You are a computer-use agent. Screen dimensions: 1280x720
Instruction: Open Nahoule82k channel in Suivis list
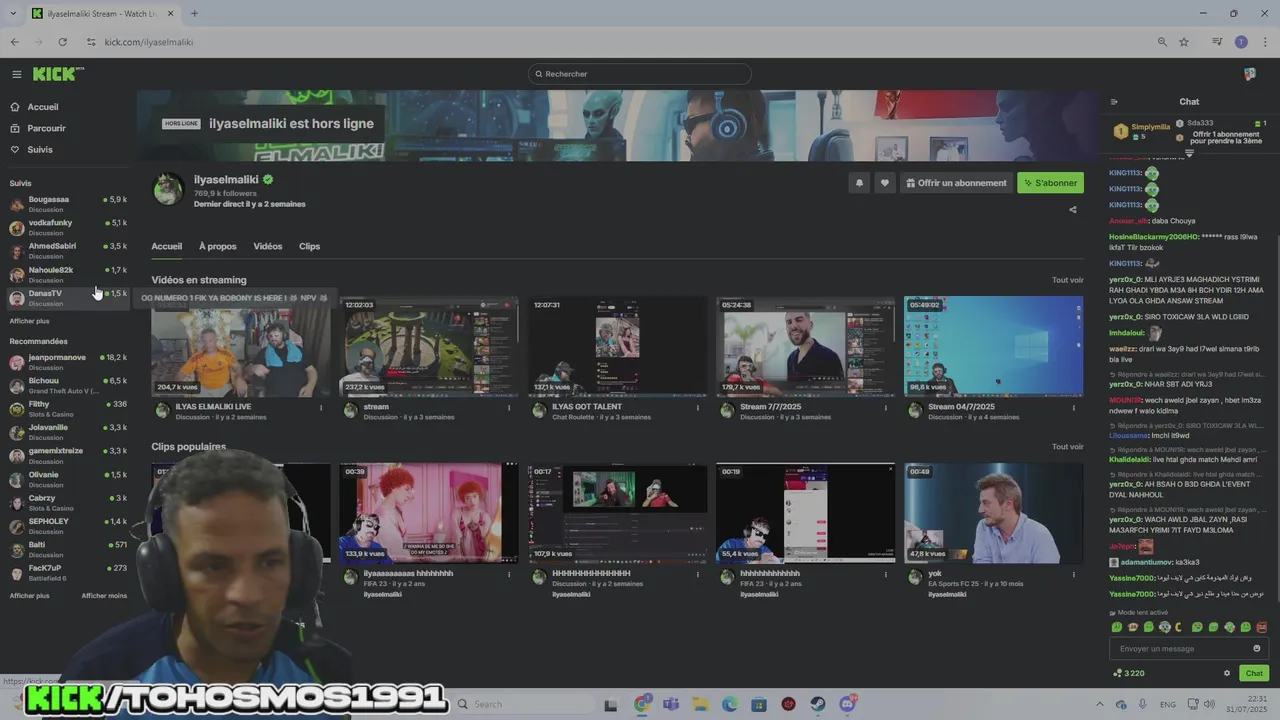coord(68,274)
